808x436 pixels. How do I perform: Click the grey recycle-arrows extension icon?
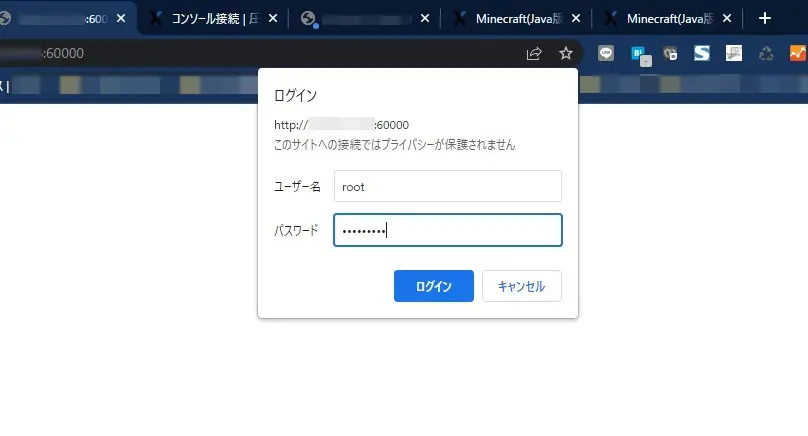766,53
